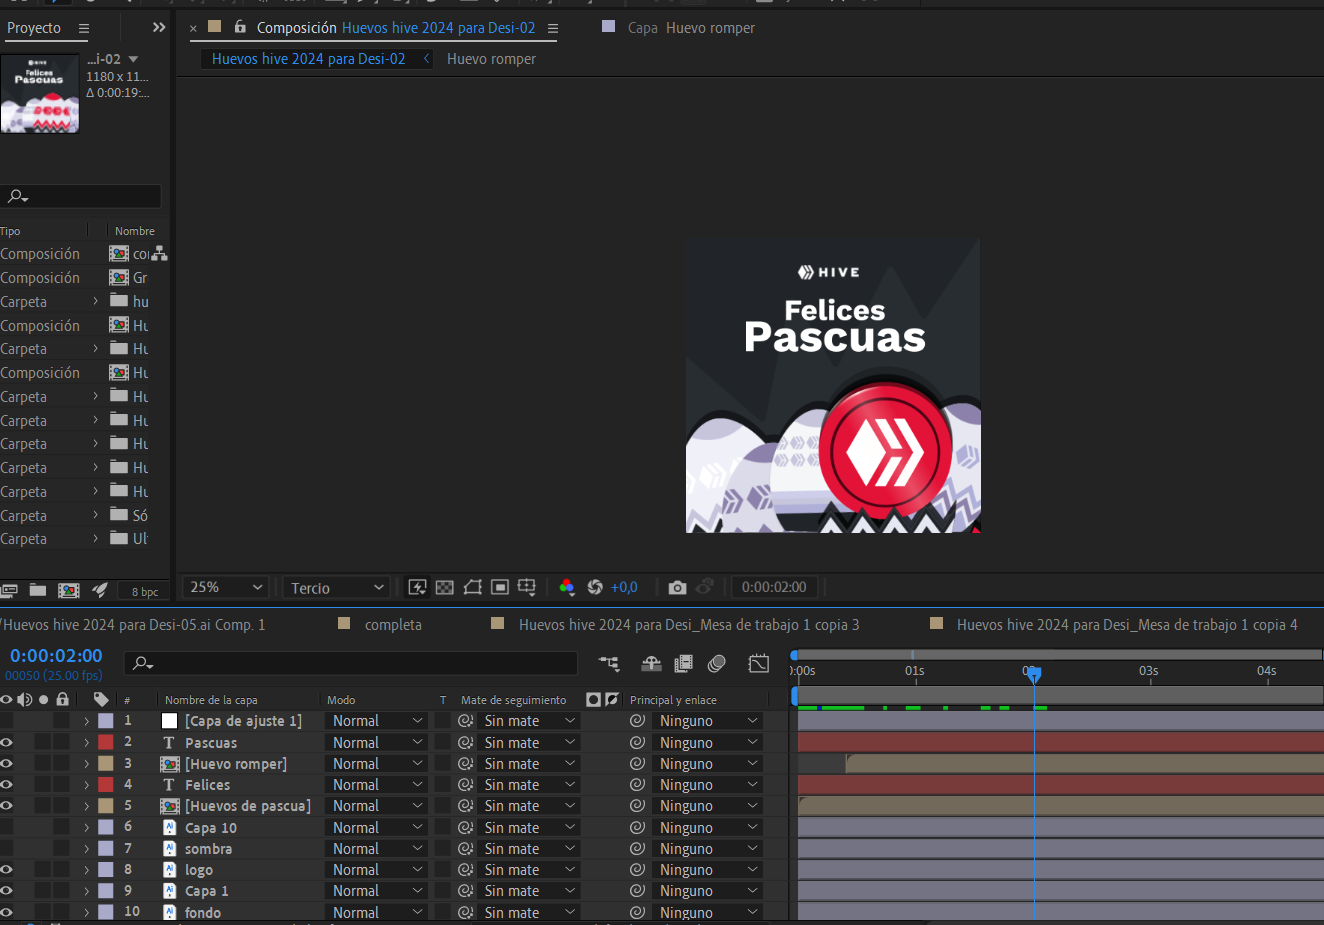Switch to the completa timeline tab
The image size is (1324, 925).
392,624
